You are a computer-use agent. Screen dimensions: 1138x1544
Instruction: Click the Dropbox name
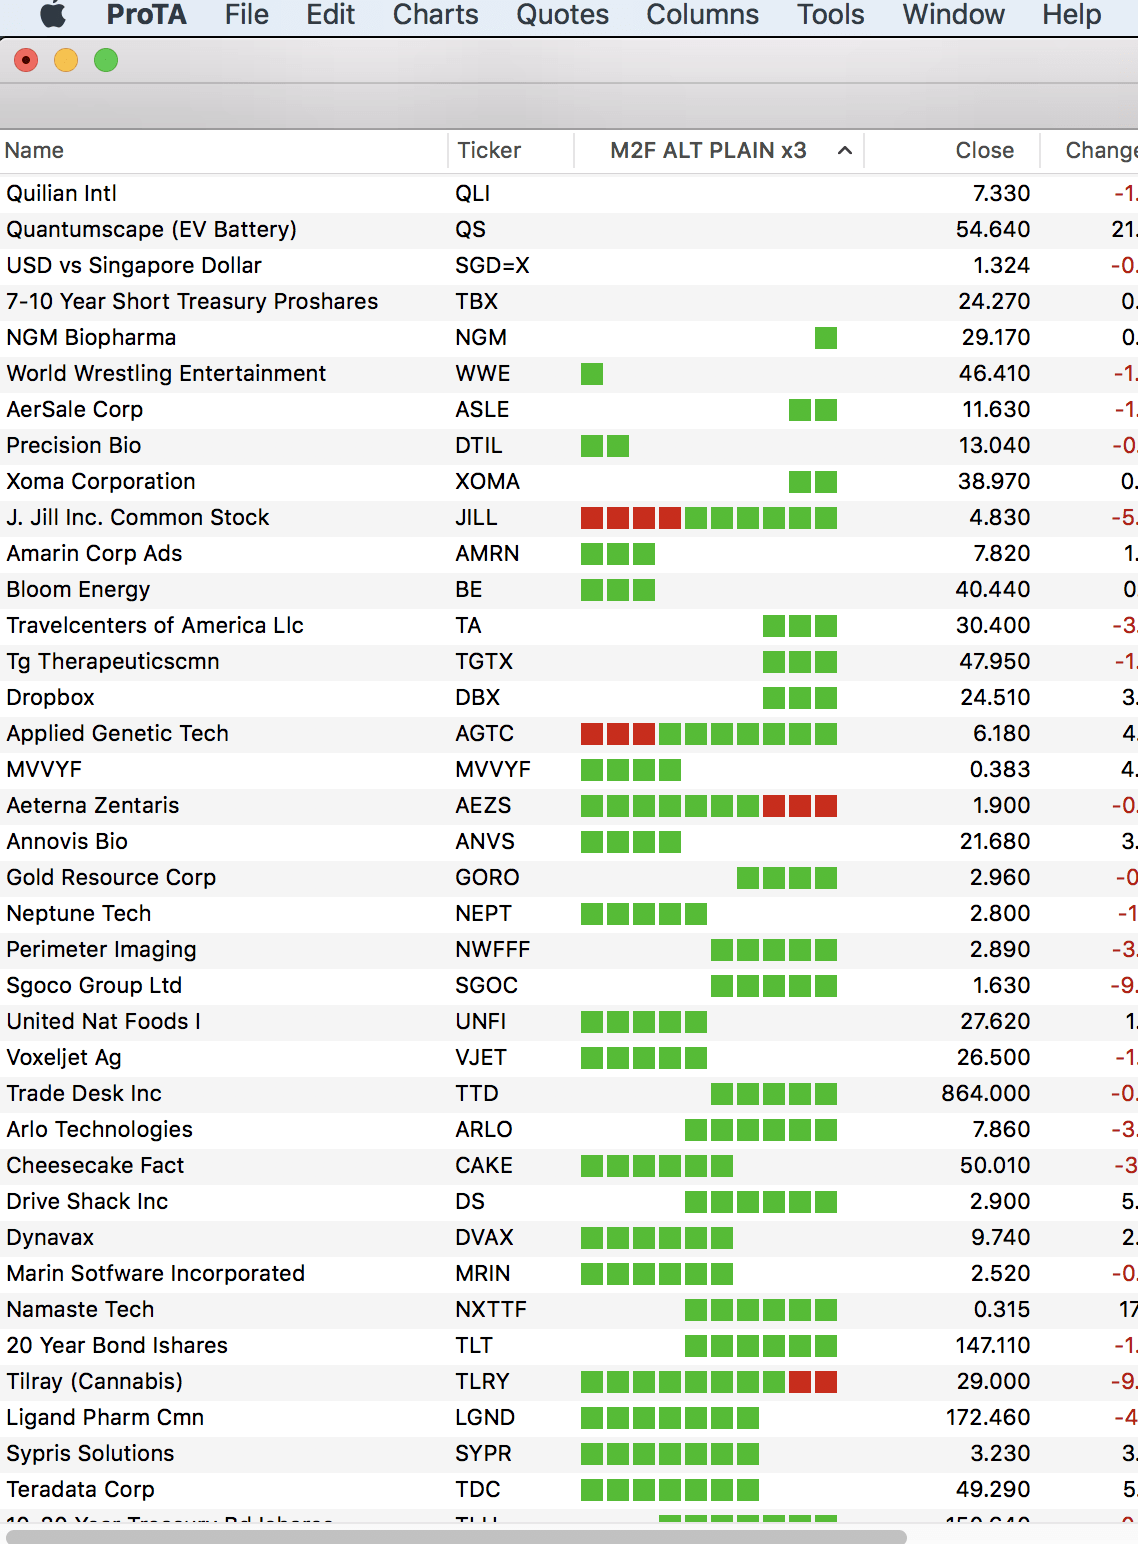(x=50, y=698)
